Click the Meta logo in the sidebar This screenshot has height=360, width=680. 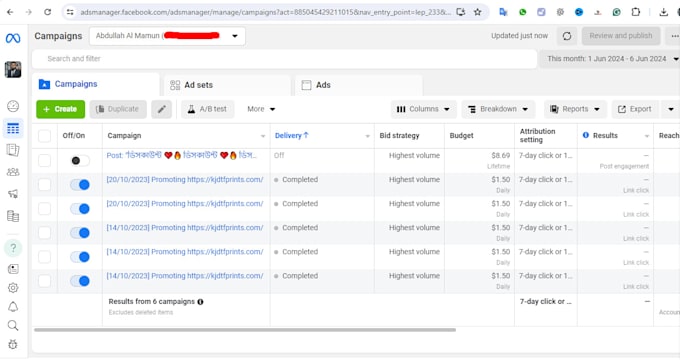(13, 38)
